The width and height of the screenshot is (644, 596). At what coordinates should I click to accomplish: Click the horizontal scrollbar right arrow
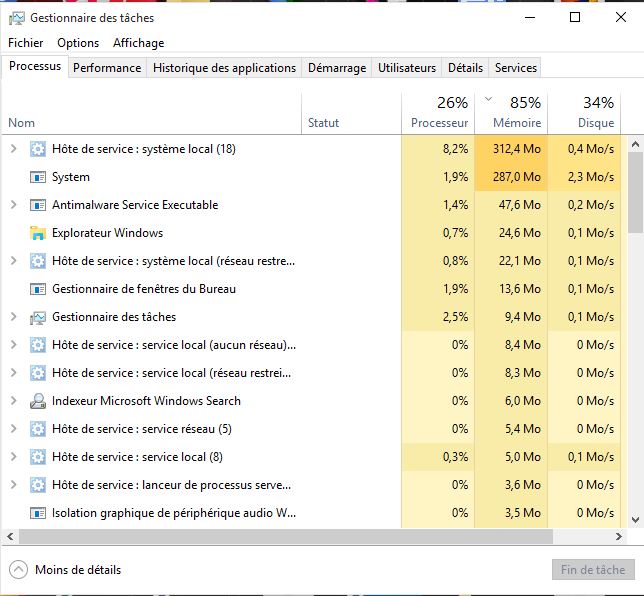(619, 536)
